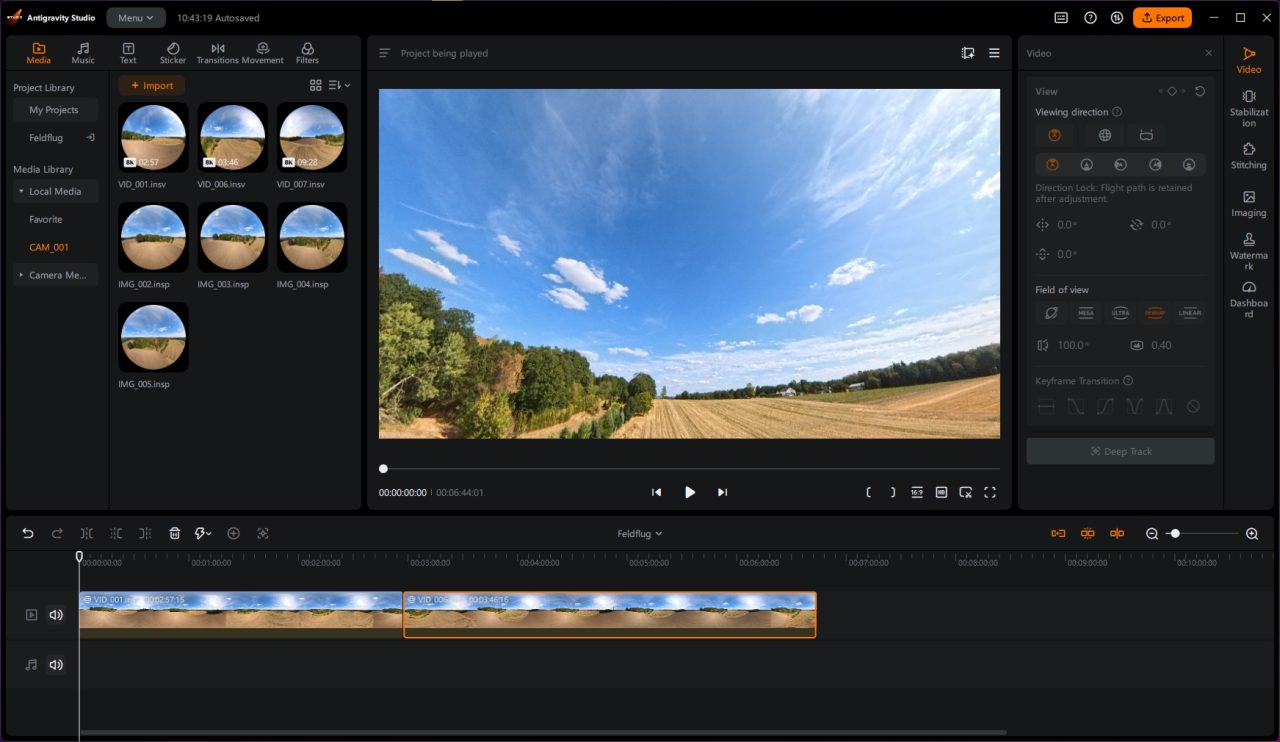Toggle the third orange timeline split-snap button
The height and width of the screenshot is (742, 1280).
(1117, 533)
